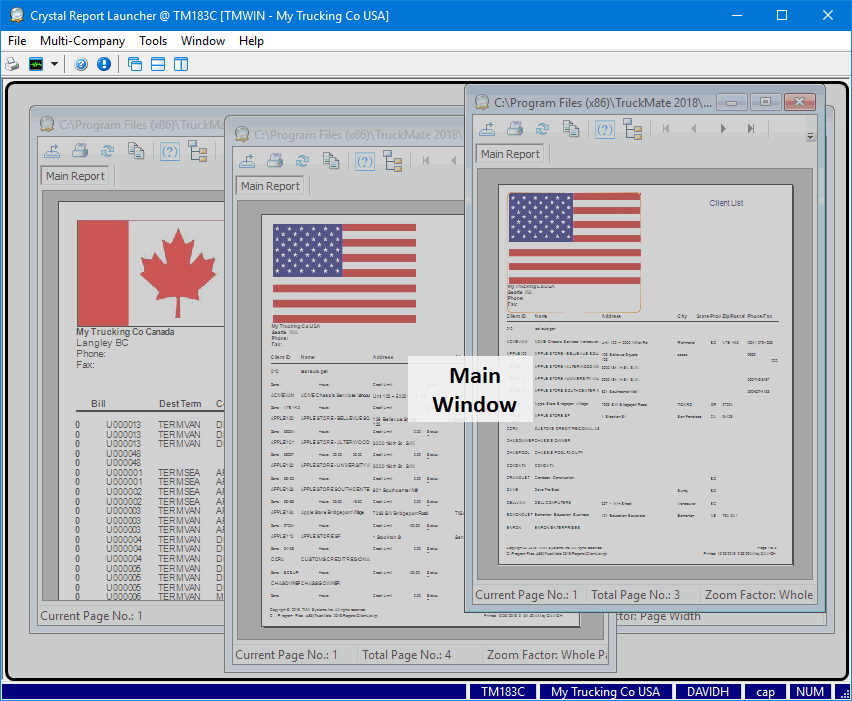Toggle parameter panel in the Client List window
852x701 pixels.
[x=605, y=128]
